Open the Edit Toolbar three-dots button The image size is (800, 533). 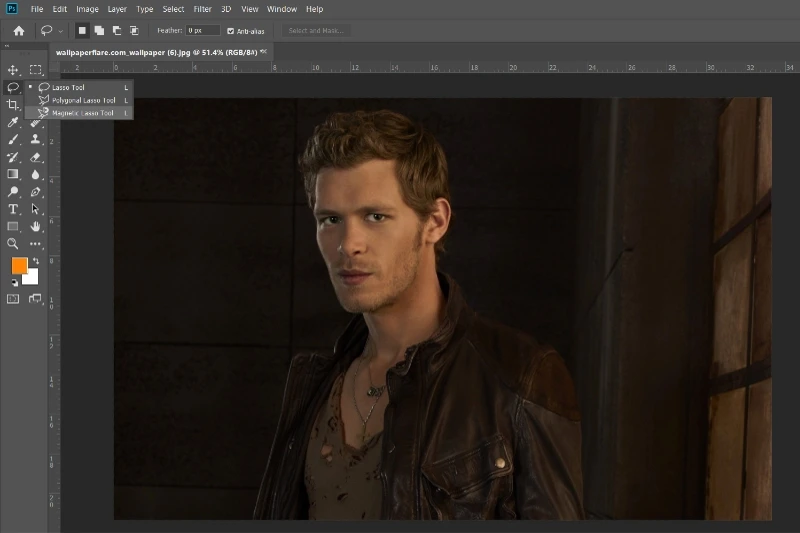pyautogui.click(x=35, y=244)
